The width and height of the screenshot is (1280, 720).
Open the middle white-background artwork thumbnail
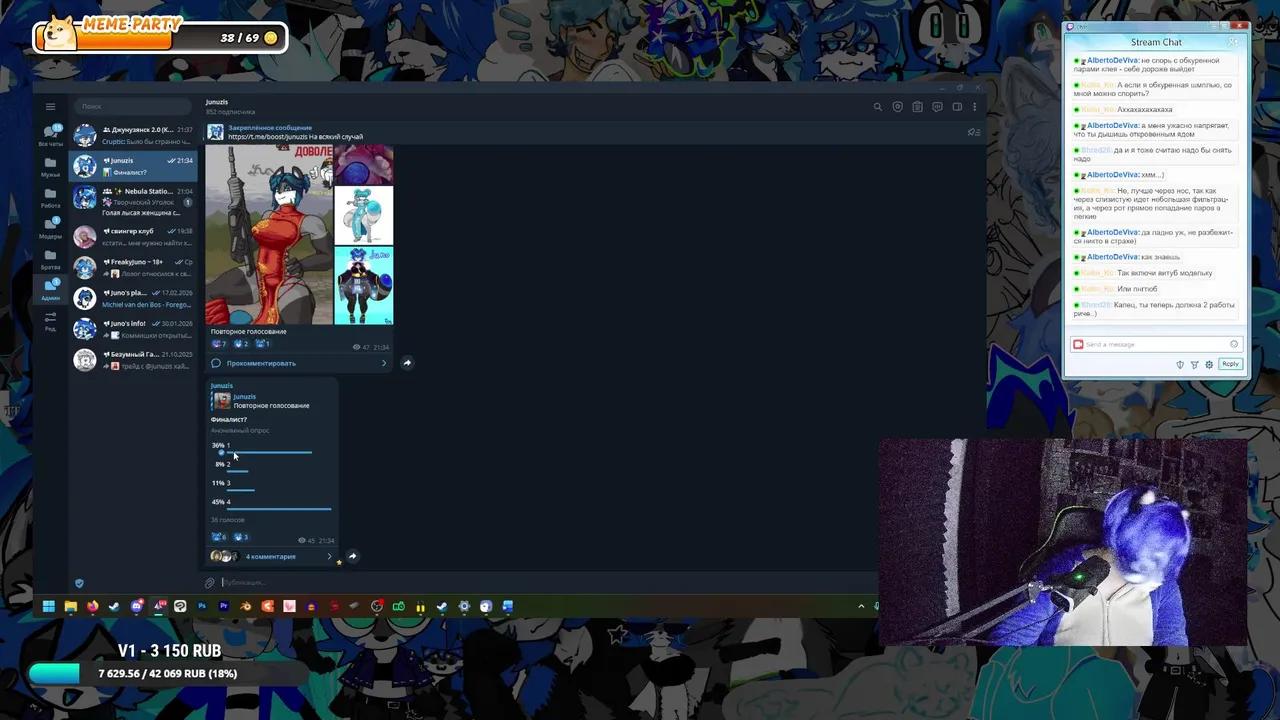click(x=364, y=215)
